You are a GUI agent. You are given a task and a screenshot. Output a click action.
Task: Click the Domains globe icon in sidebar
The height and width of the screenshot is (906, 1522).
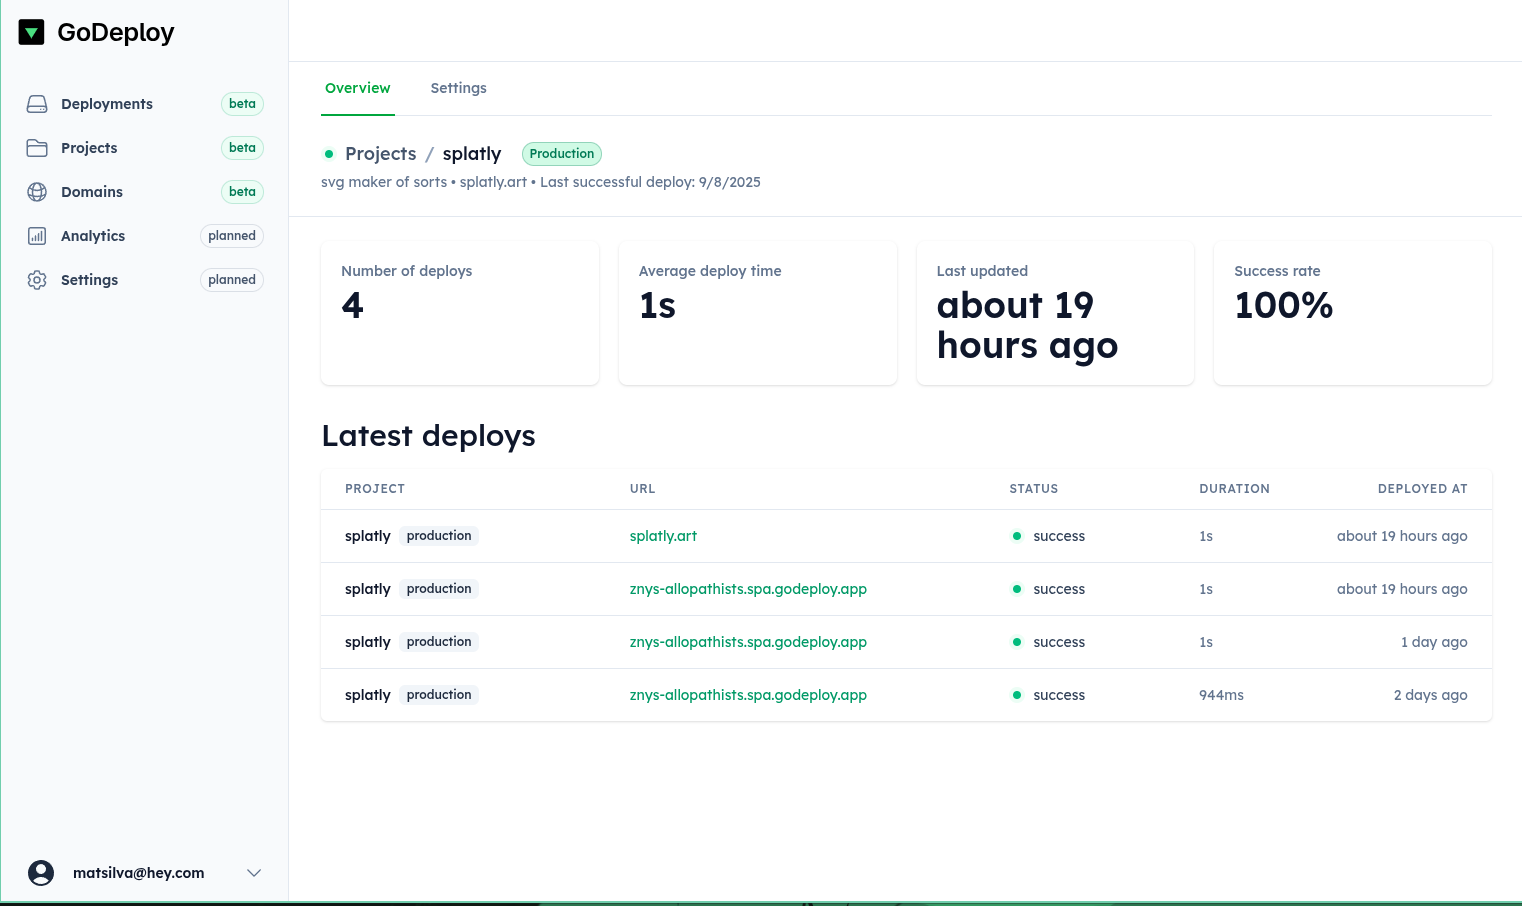tap(37, 192)
